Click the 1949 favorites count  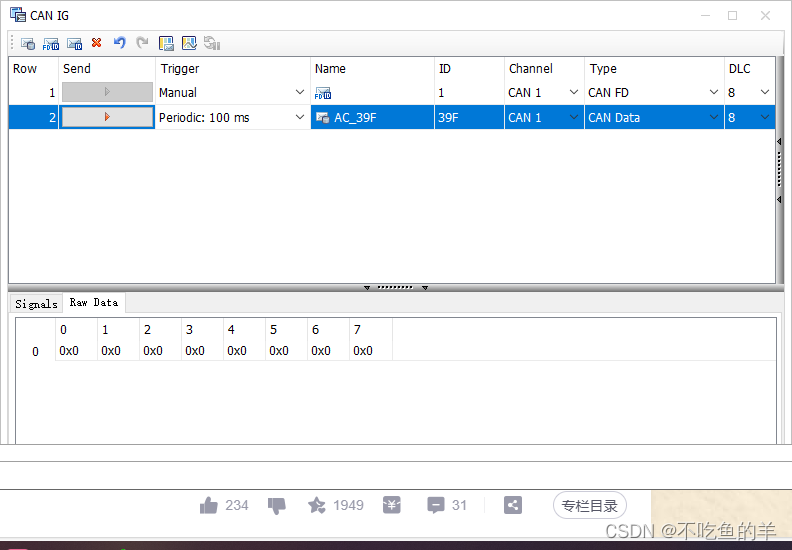coord(348,505)
